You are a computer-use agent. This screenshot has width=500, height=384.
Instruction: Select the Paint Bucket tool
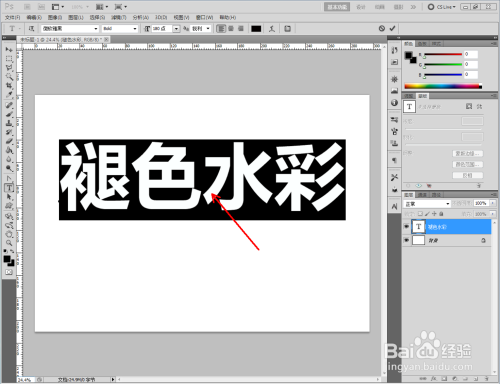pyautogui.click(x=9, y=150)
